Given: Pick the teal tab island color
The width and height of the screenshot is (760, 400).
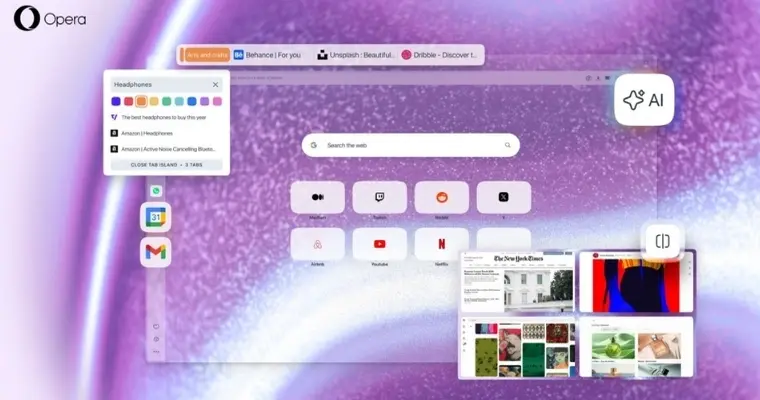Looking at the screenshot, I should [179, 101].
